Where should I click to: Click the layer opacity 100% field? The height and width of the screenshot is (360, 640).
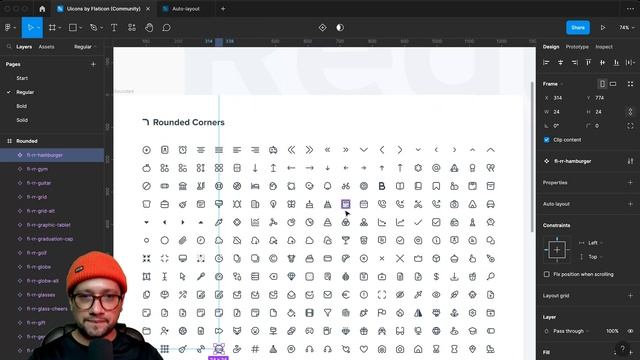[612, 331]
